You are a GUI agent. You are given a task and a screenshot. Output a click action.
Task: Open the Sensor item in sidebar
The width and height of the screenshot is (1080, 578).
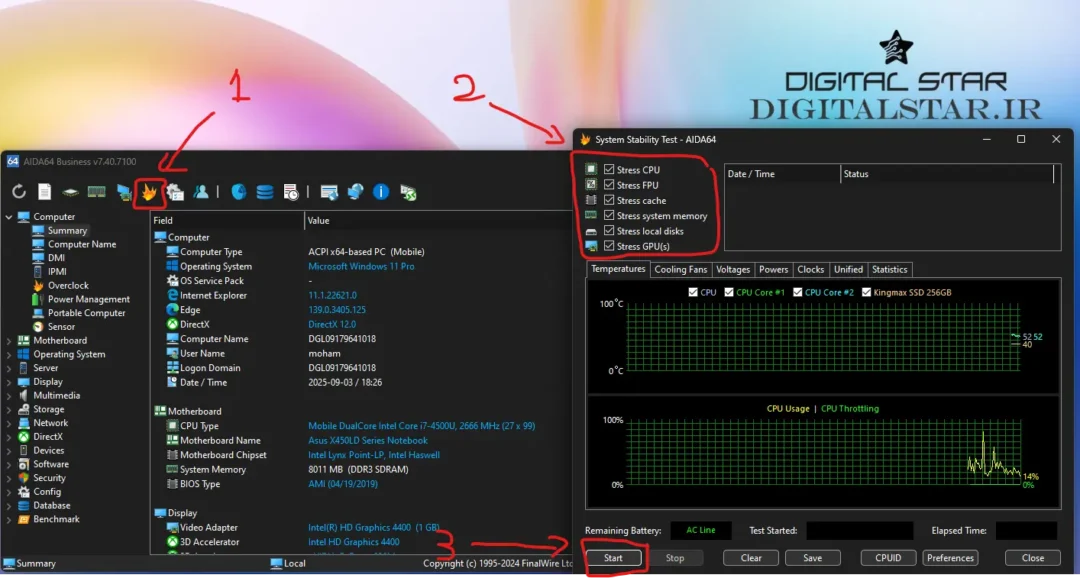[x=61, y=327]
